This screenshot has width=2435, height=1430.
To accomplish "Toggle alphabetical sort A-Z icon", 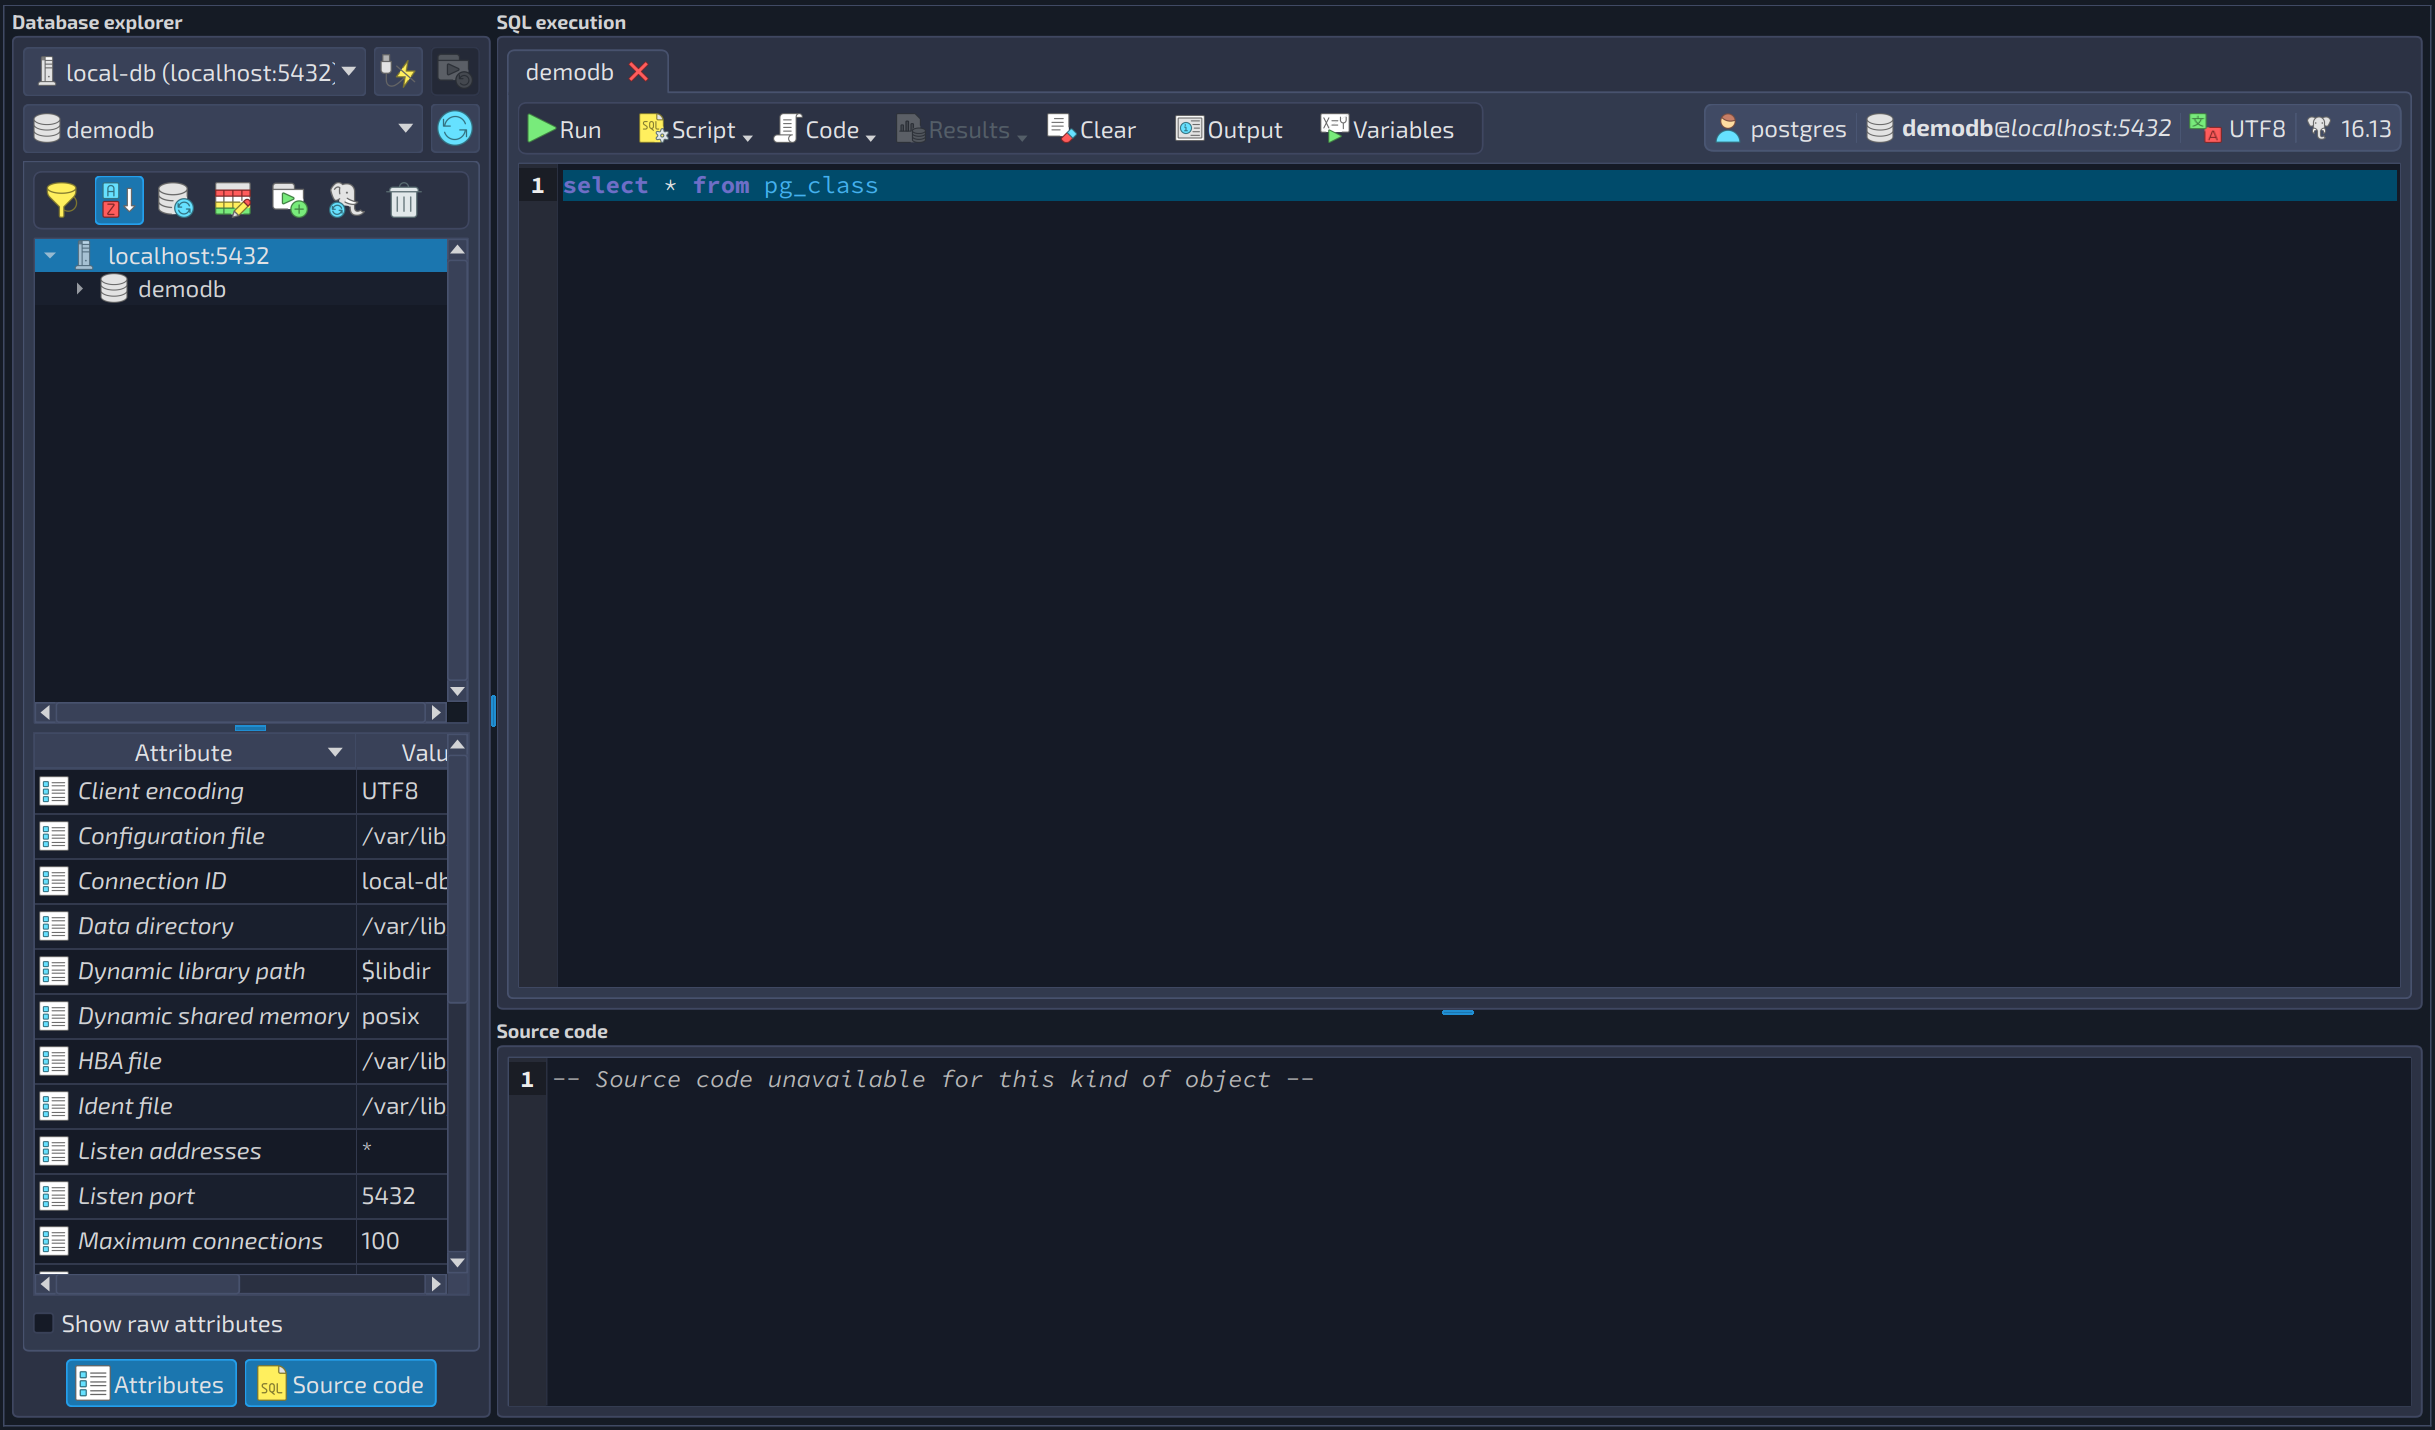I will (119, 201).
